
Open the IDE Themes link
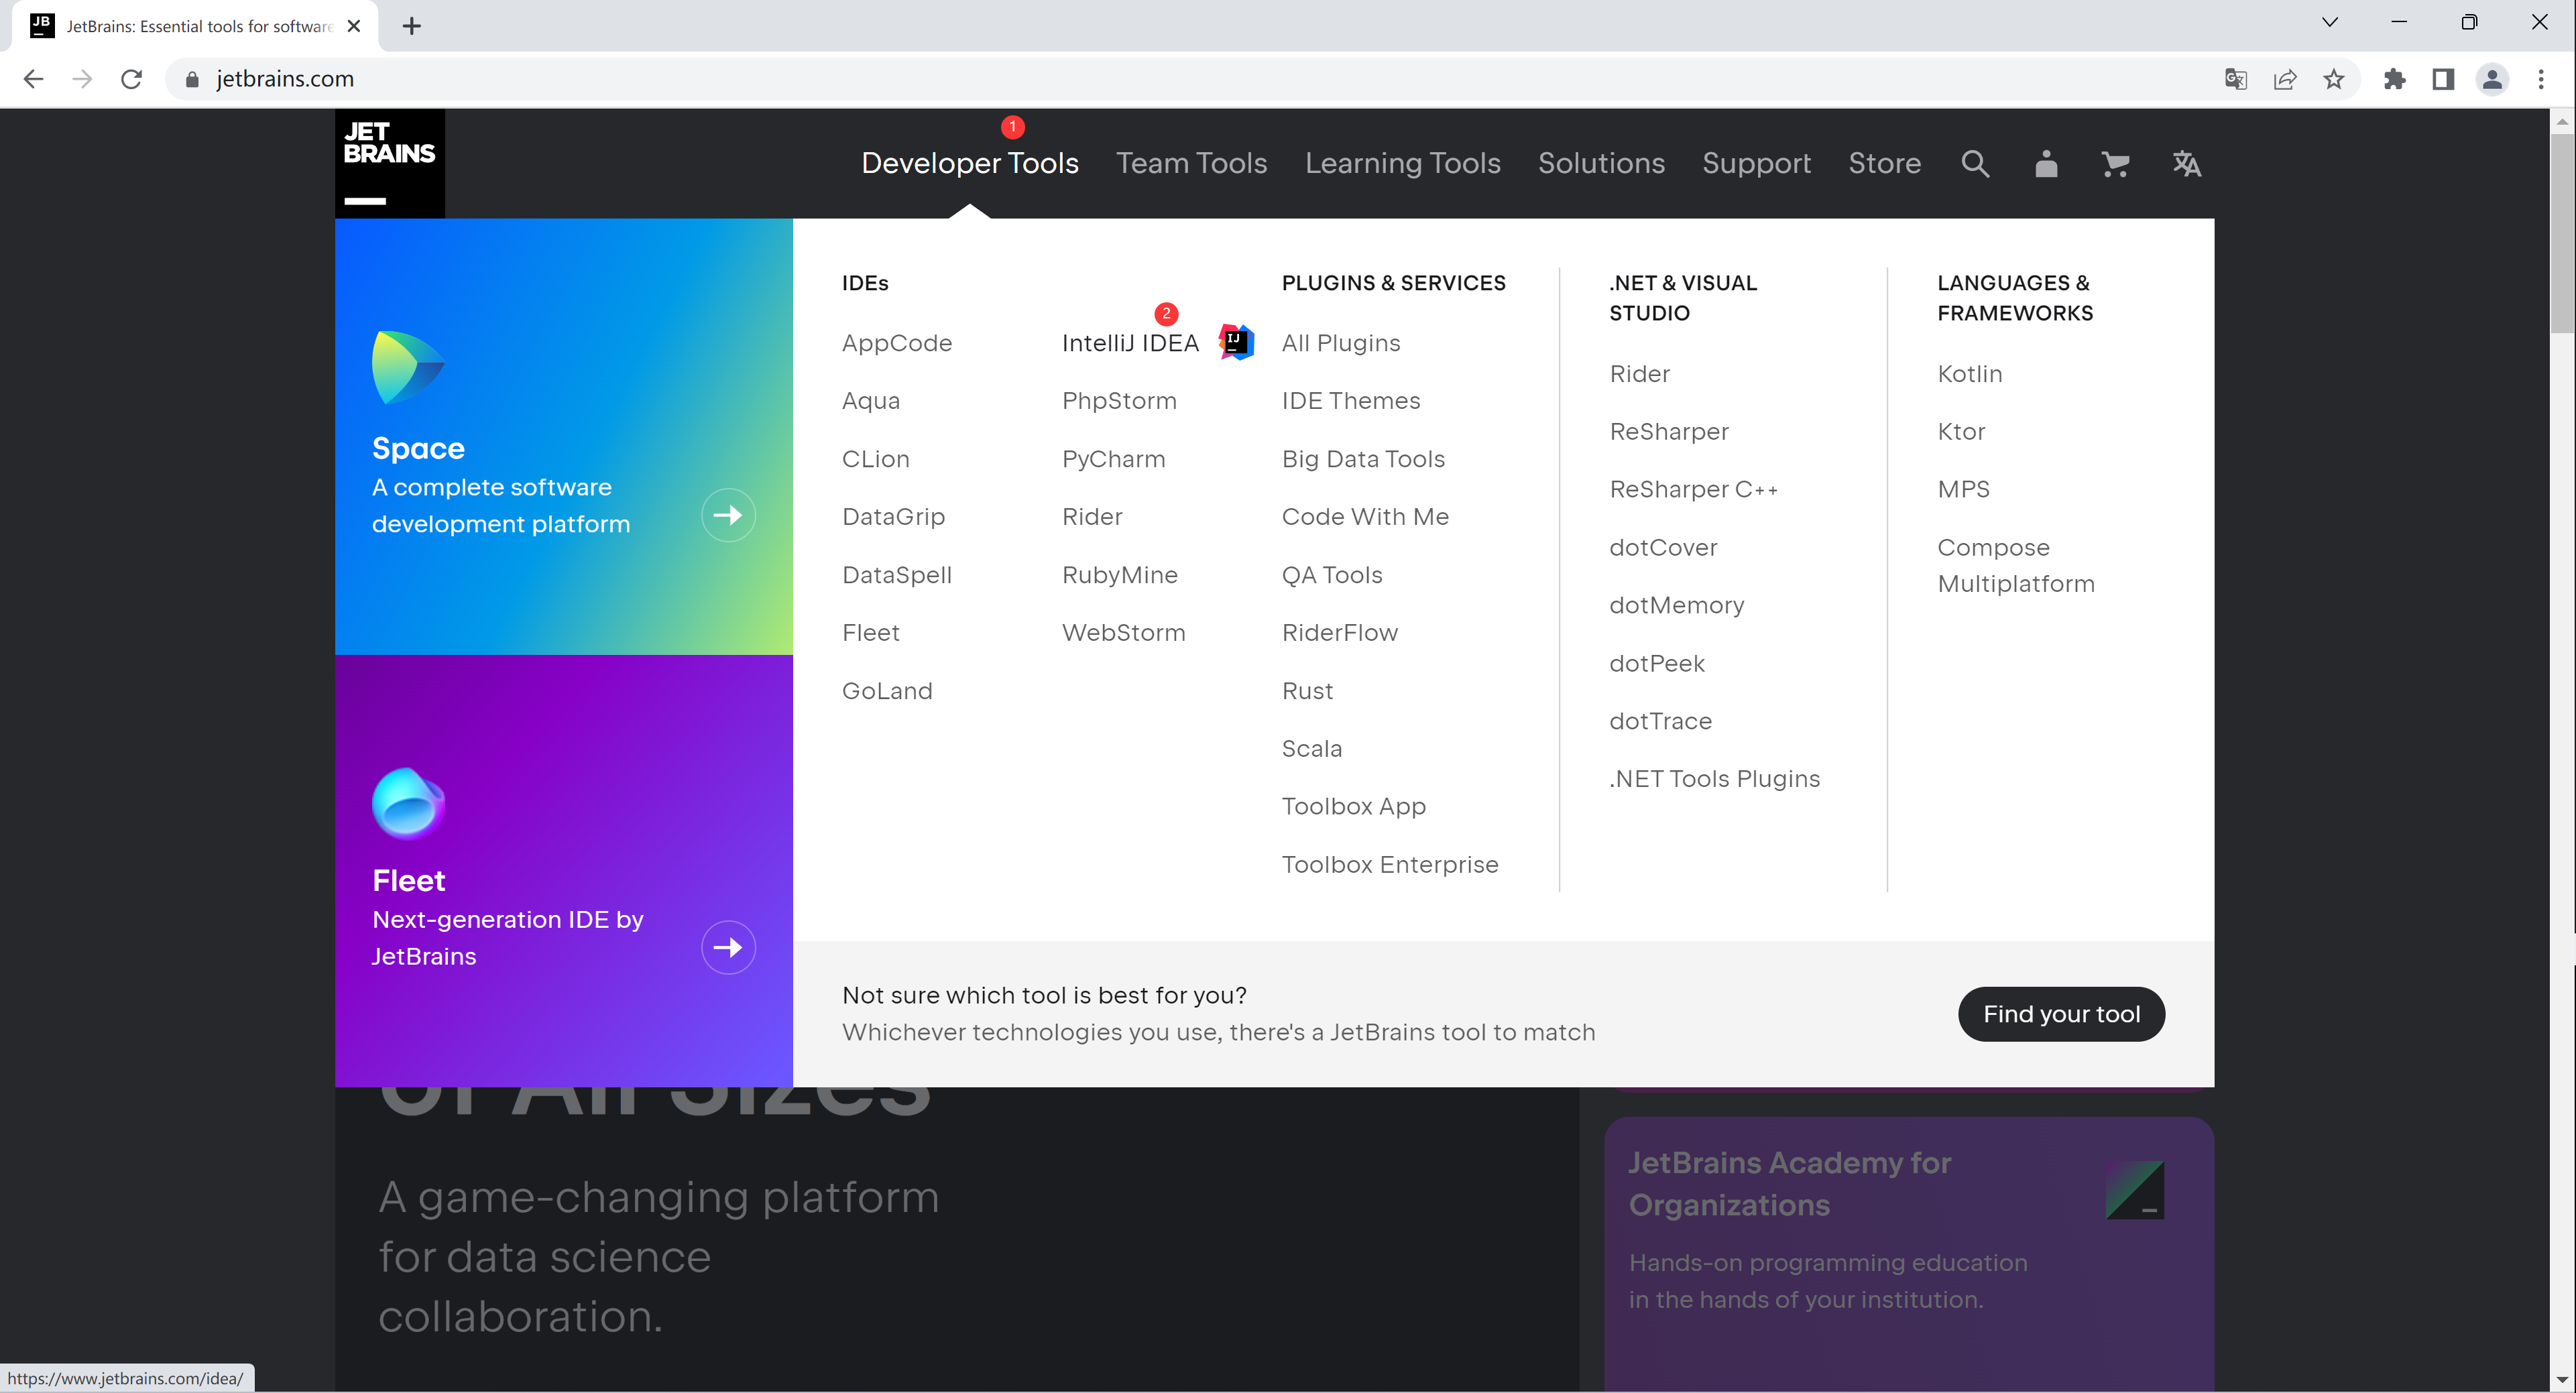(1350, 401)
